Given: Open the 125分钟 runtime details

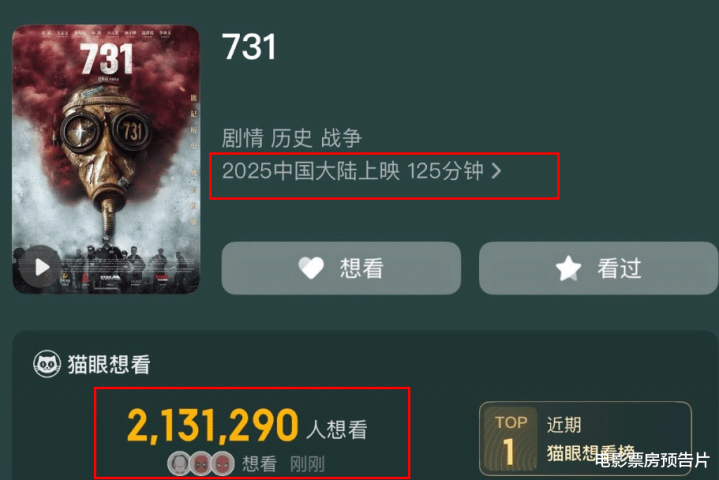Looking at the screenshot, I should click(x=445, y=171).
